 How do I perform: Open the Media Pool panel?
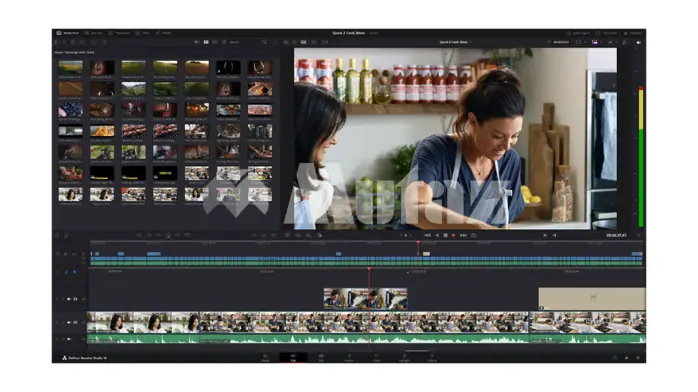pos(68,33)
